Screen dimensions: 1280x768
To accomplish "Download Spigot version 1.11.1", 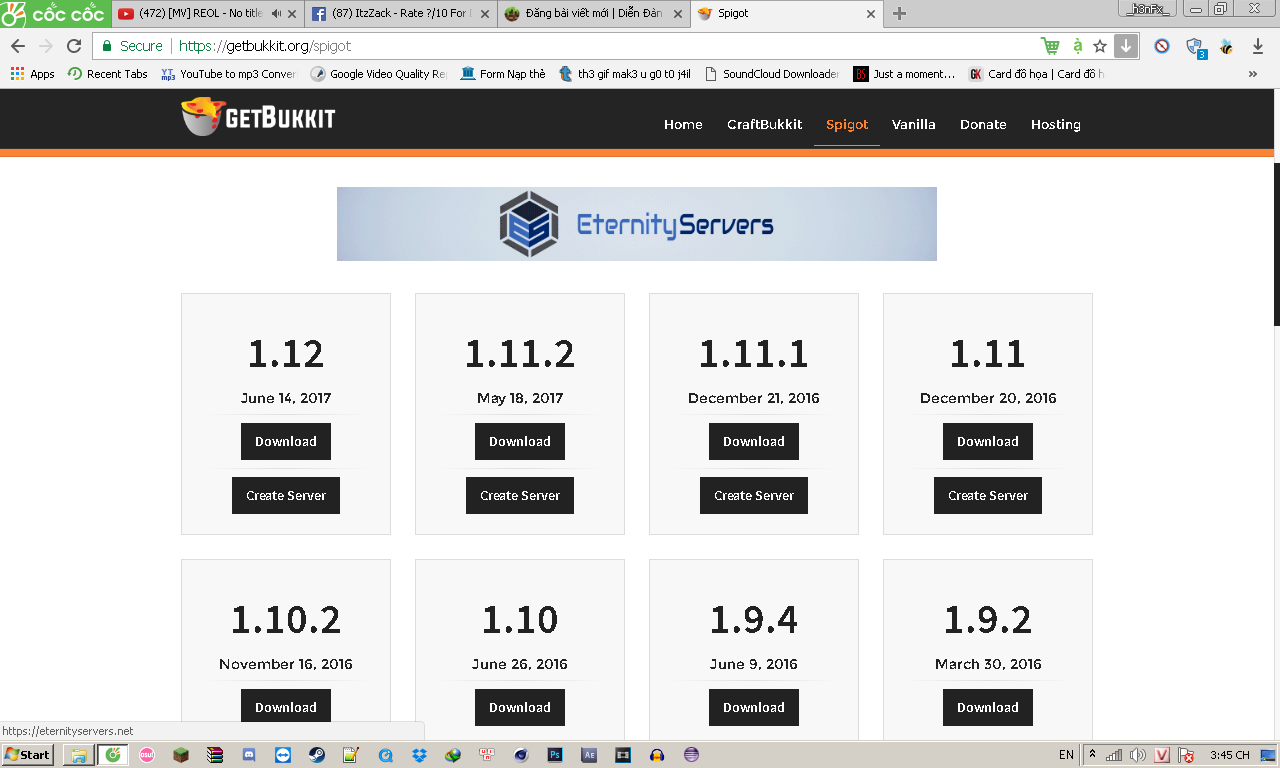I will pos(754,441).
